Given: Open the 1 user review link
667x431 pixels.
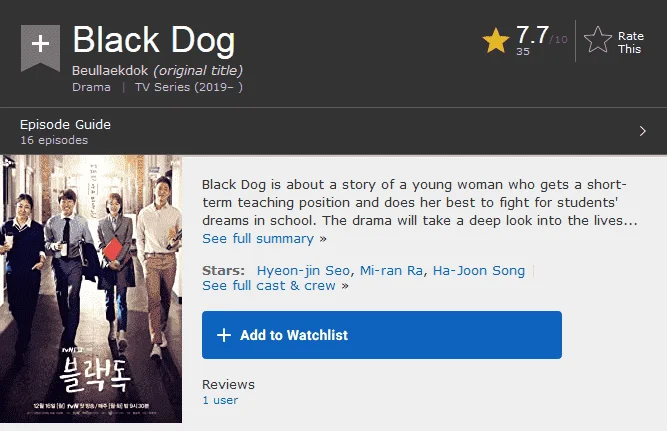Looking at the screenshot, I should (x=220, y=400).
